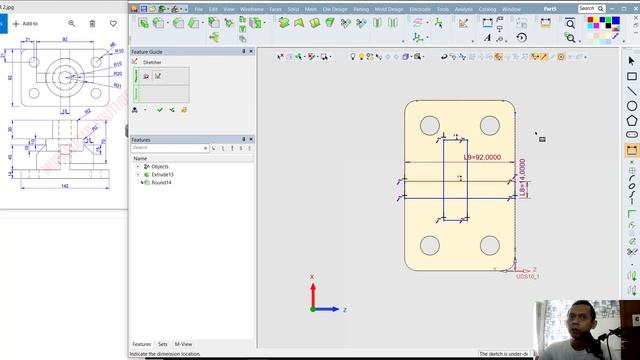The image size is (640, 360).
Task: Click the dimension rectangle icon in ribbon
Action: pos(487,23)
